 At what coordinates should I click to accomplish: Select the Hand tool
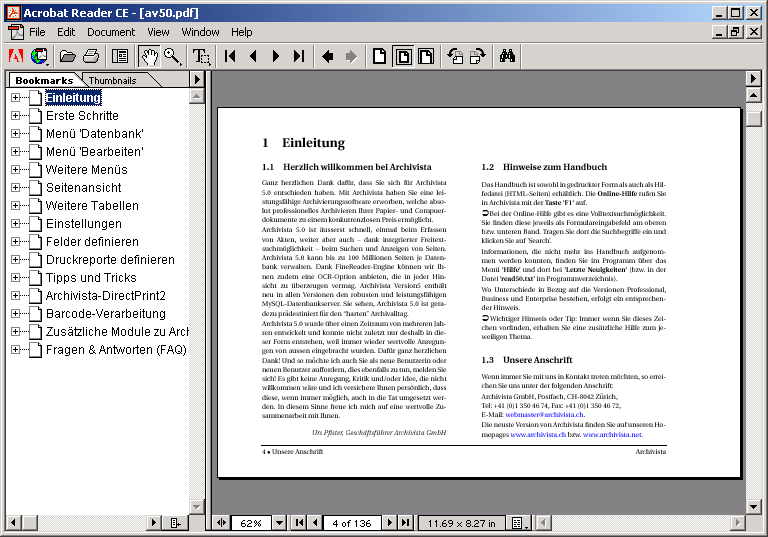coord(149,56)
